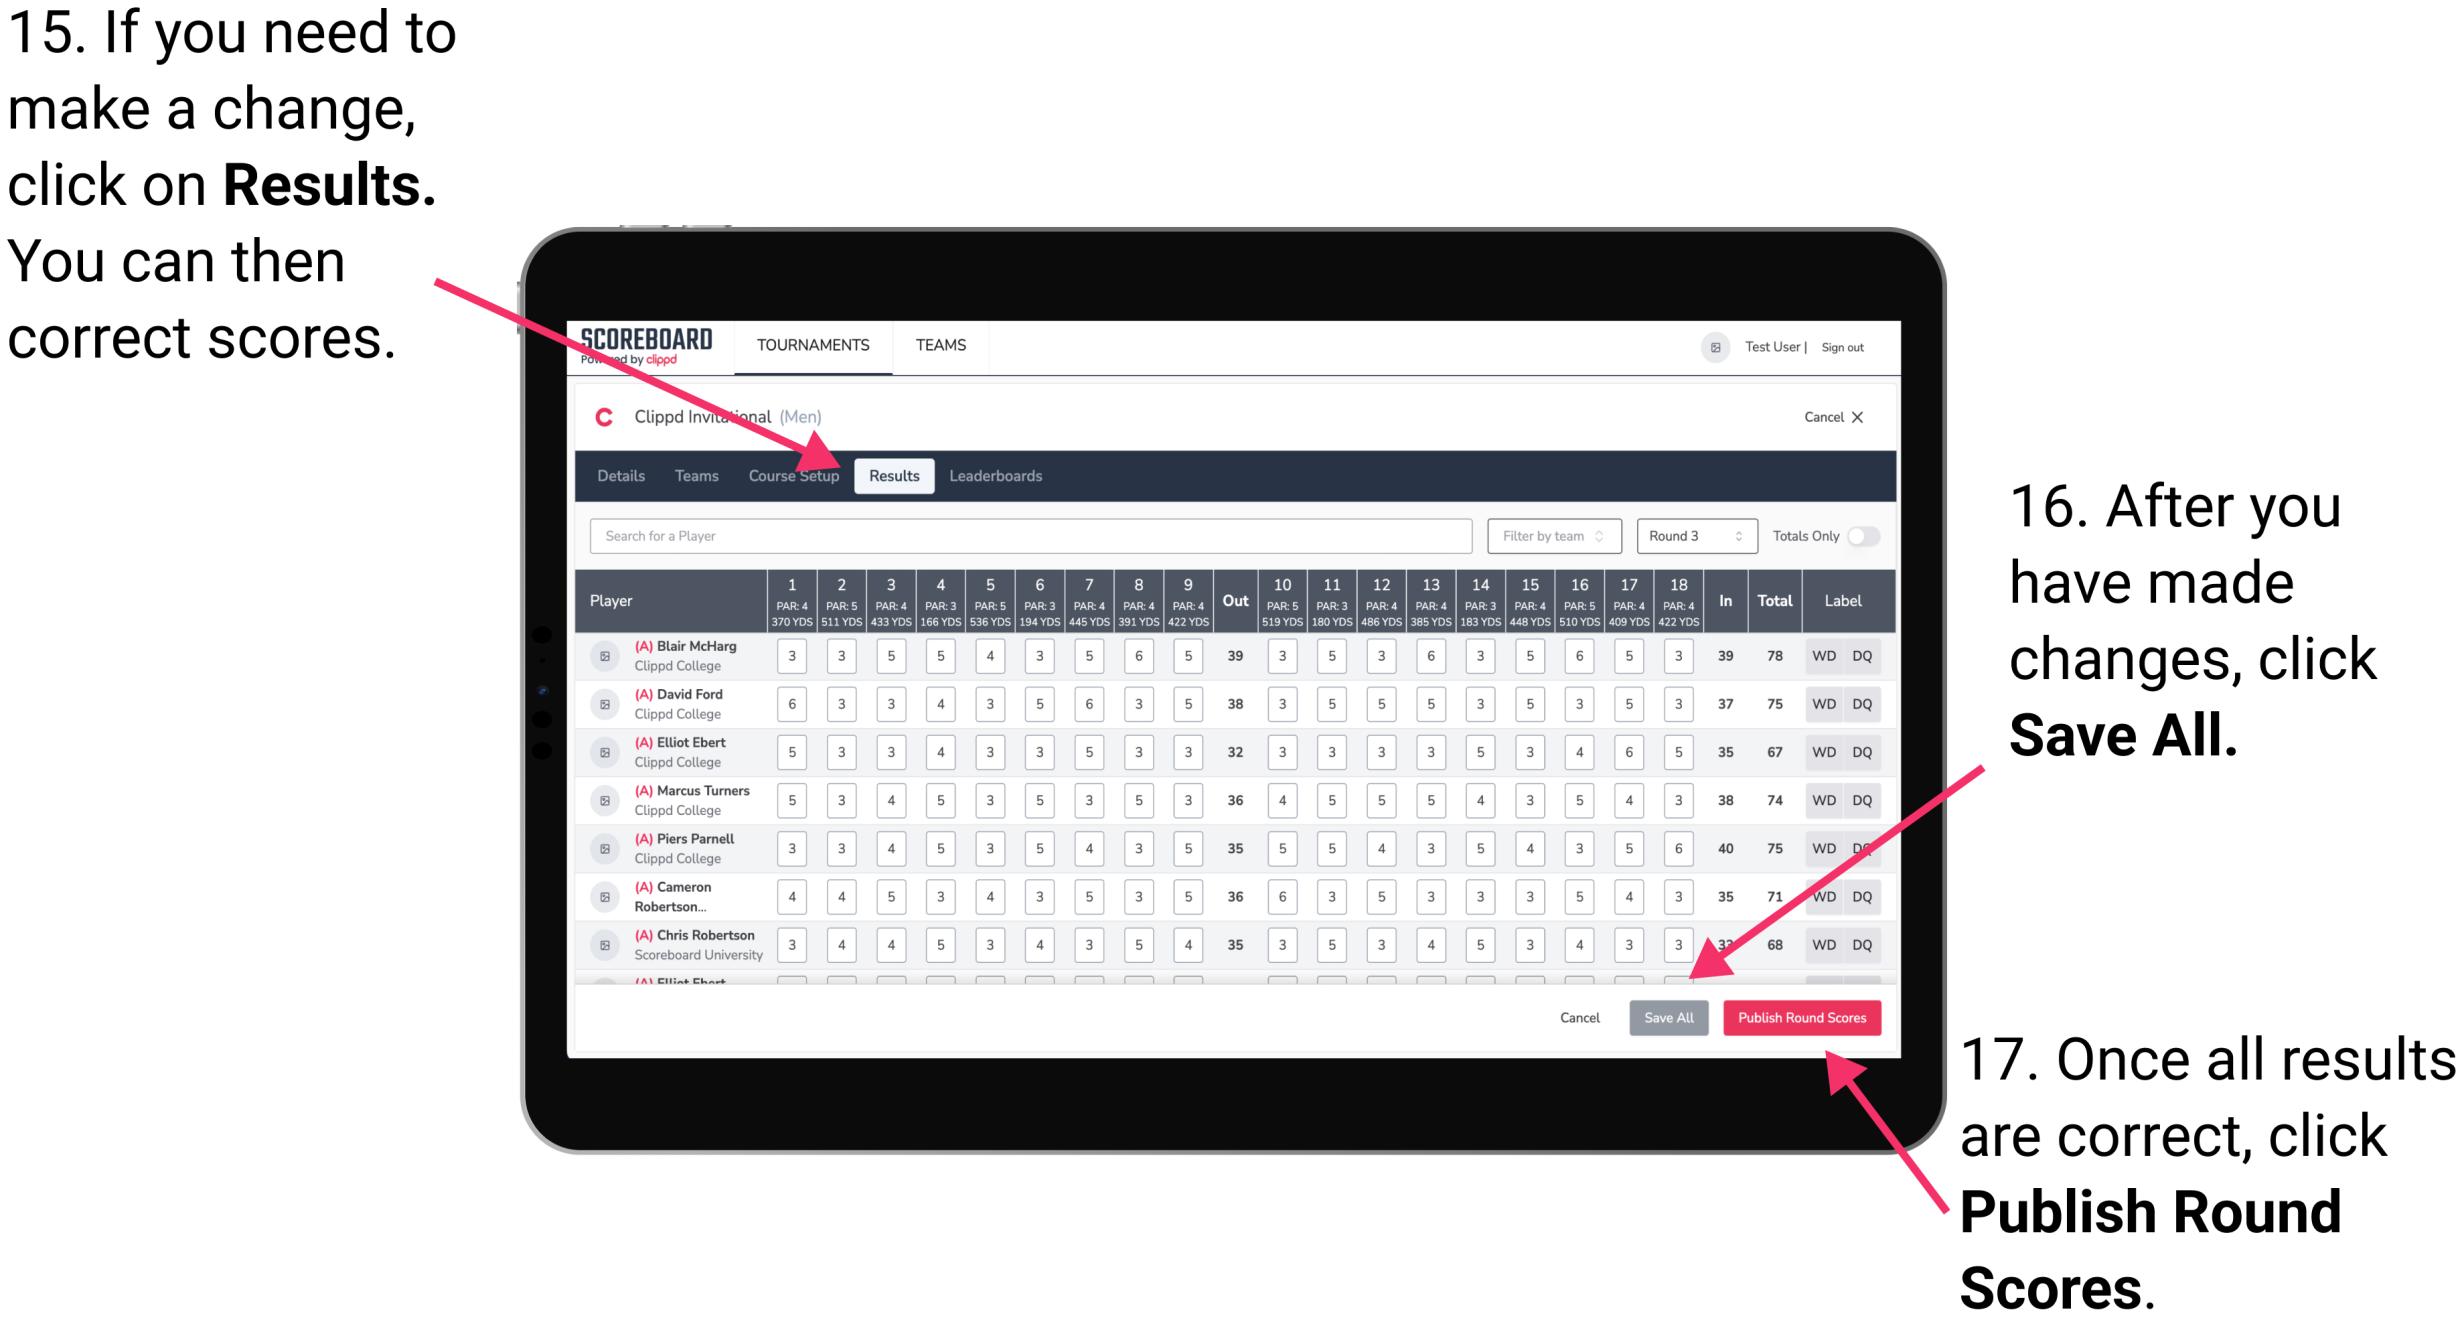Image resolution: width=2464 pixels, height=1326 pixels.
Task: Click the Course Setup tab
Action: coord(795,474)
